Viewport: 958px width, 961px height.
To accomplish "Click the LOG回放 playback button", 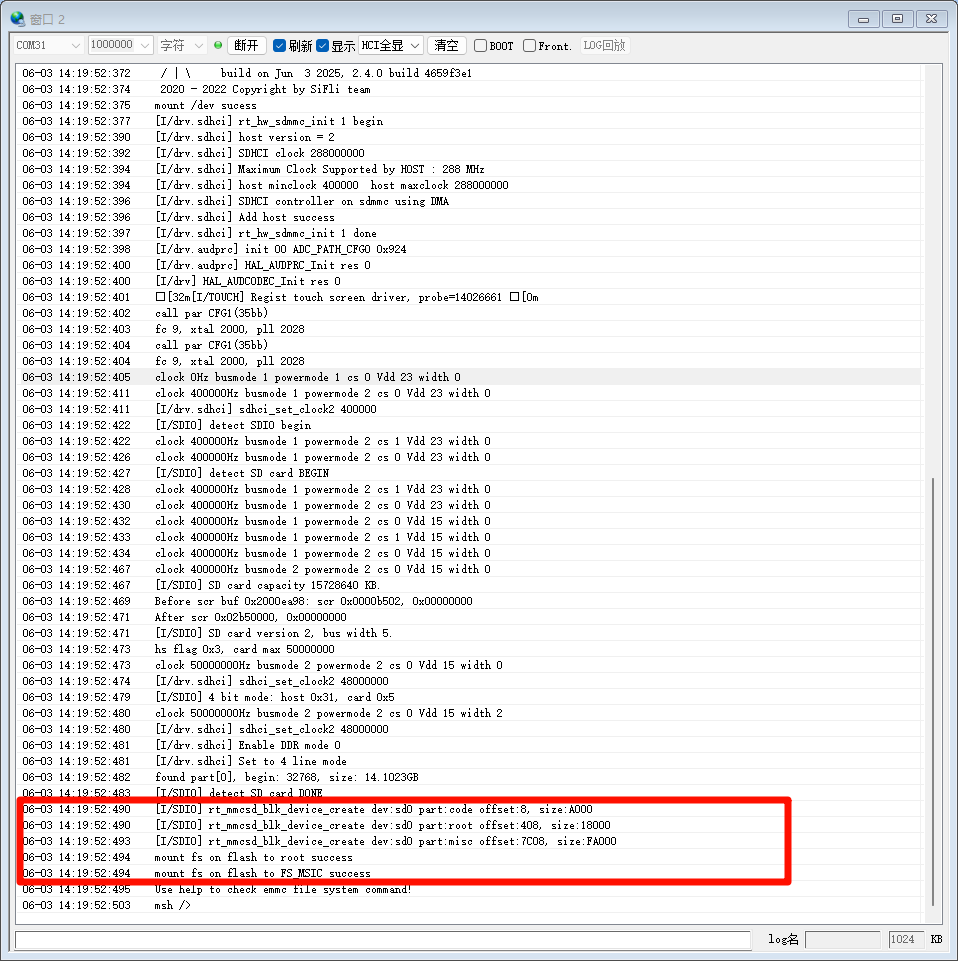I will coord(604,45).
